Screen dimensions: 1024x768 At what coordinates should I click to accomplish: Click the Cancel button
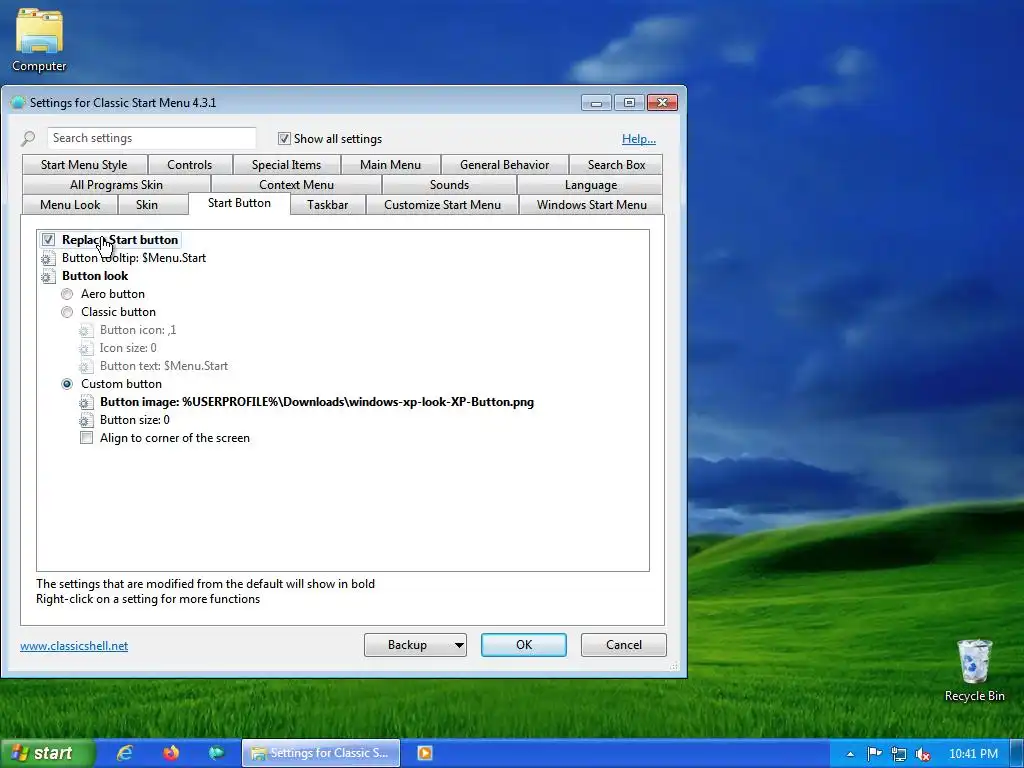[x=624, y=645]
